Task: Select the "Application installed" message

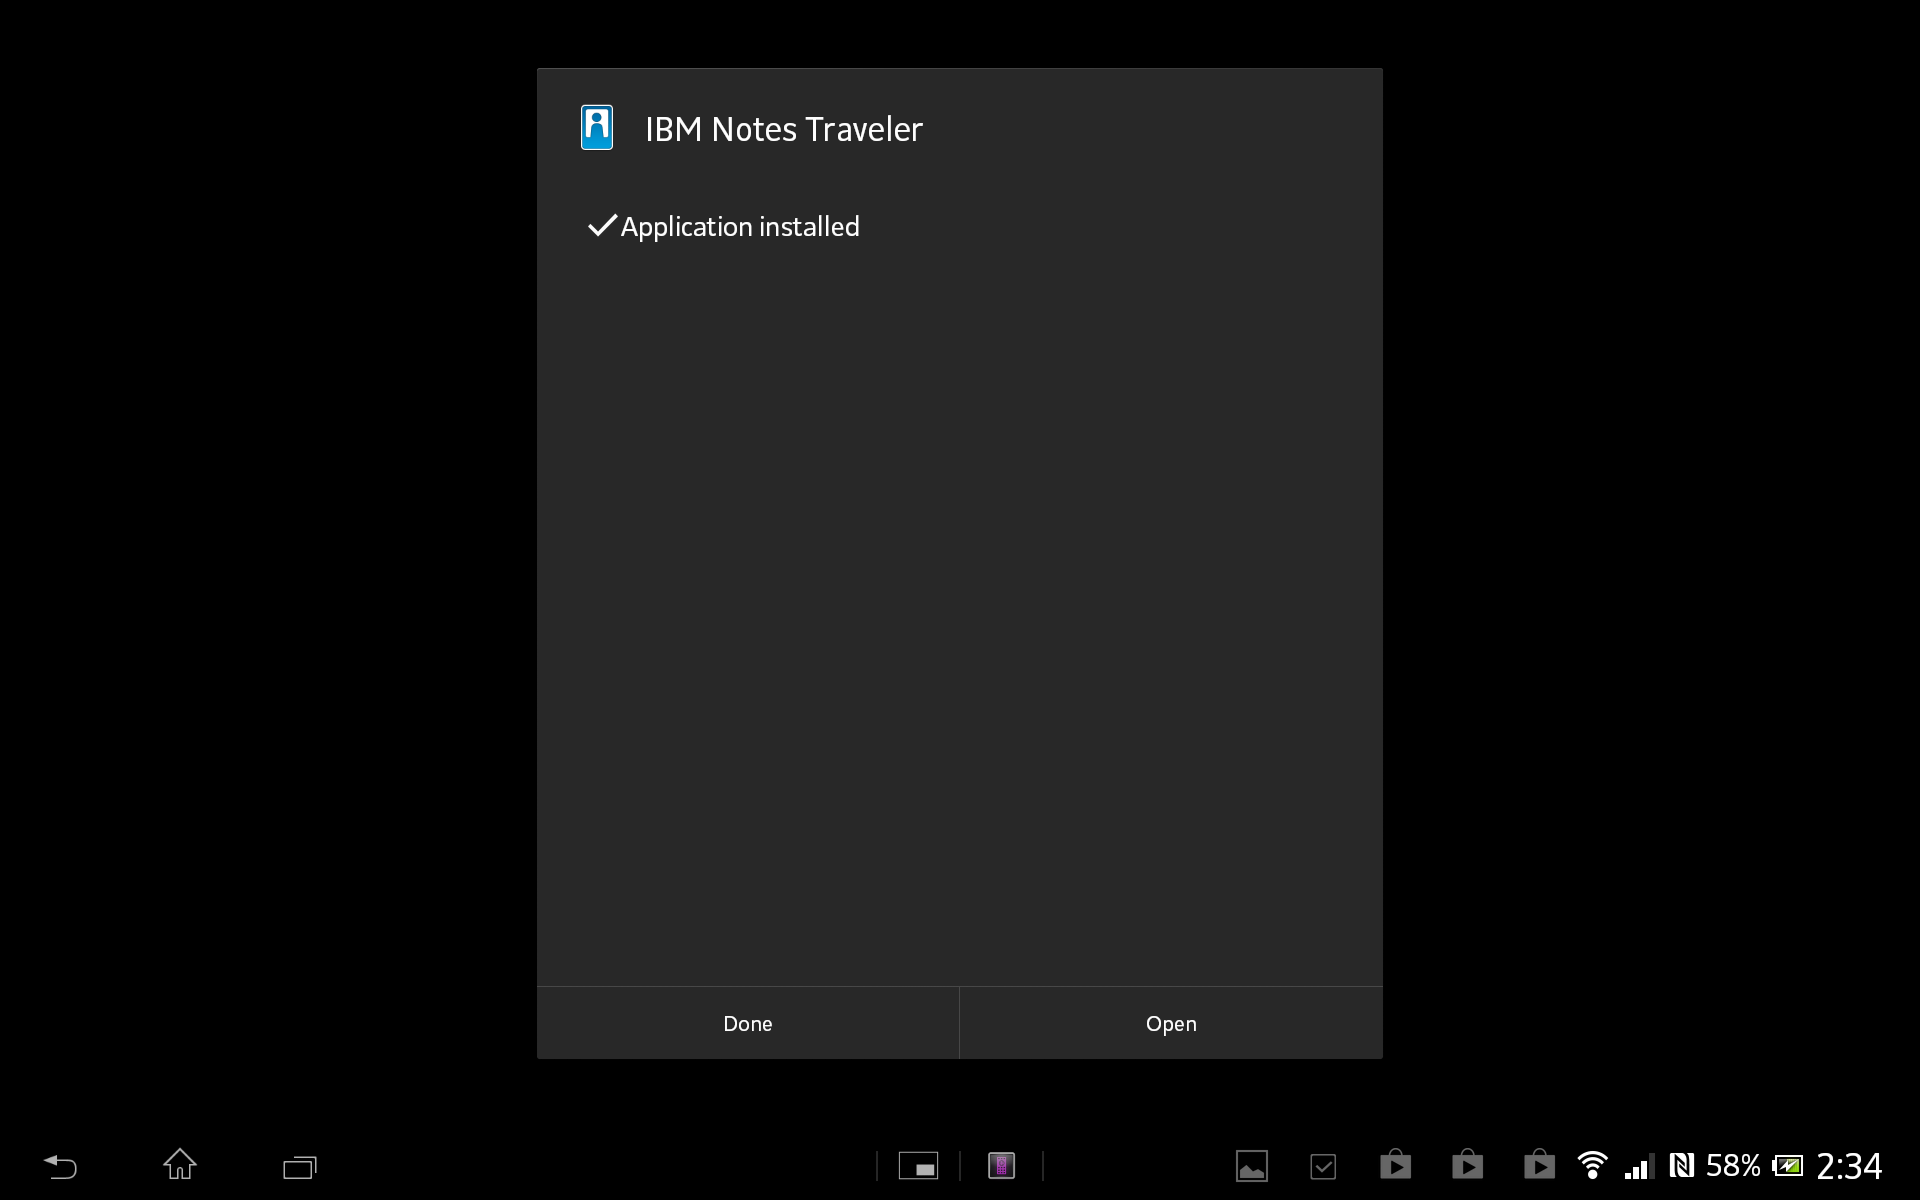Action: [740, 227]
